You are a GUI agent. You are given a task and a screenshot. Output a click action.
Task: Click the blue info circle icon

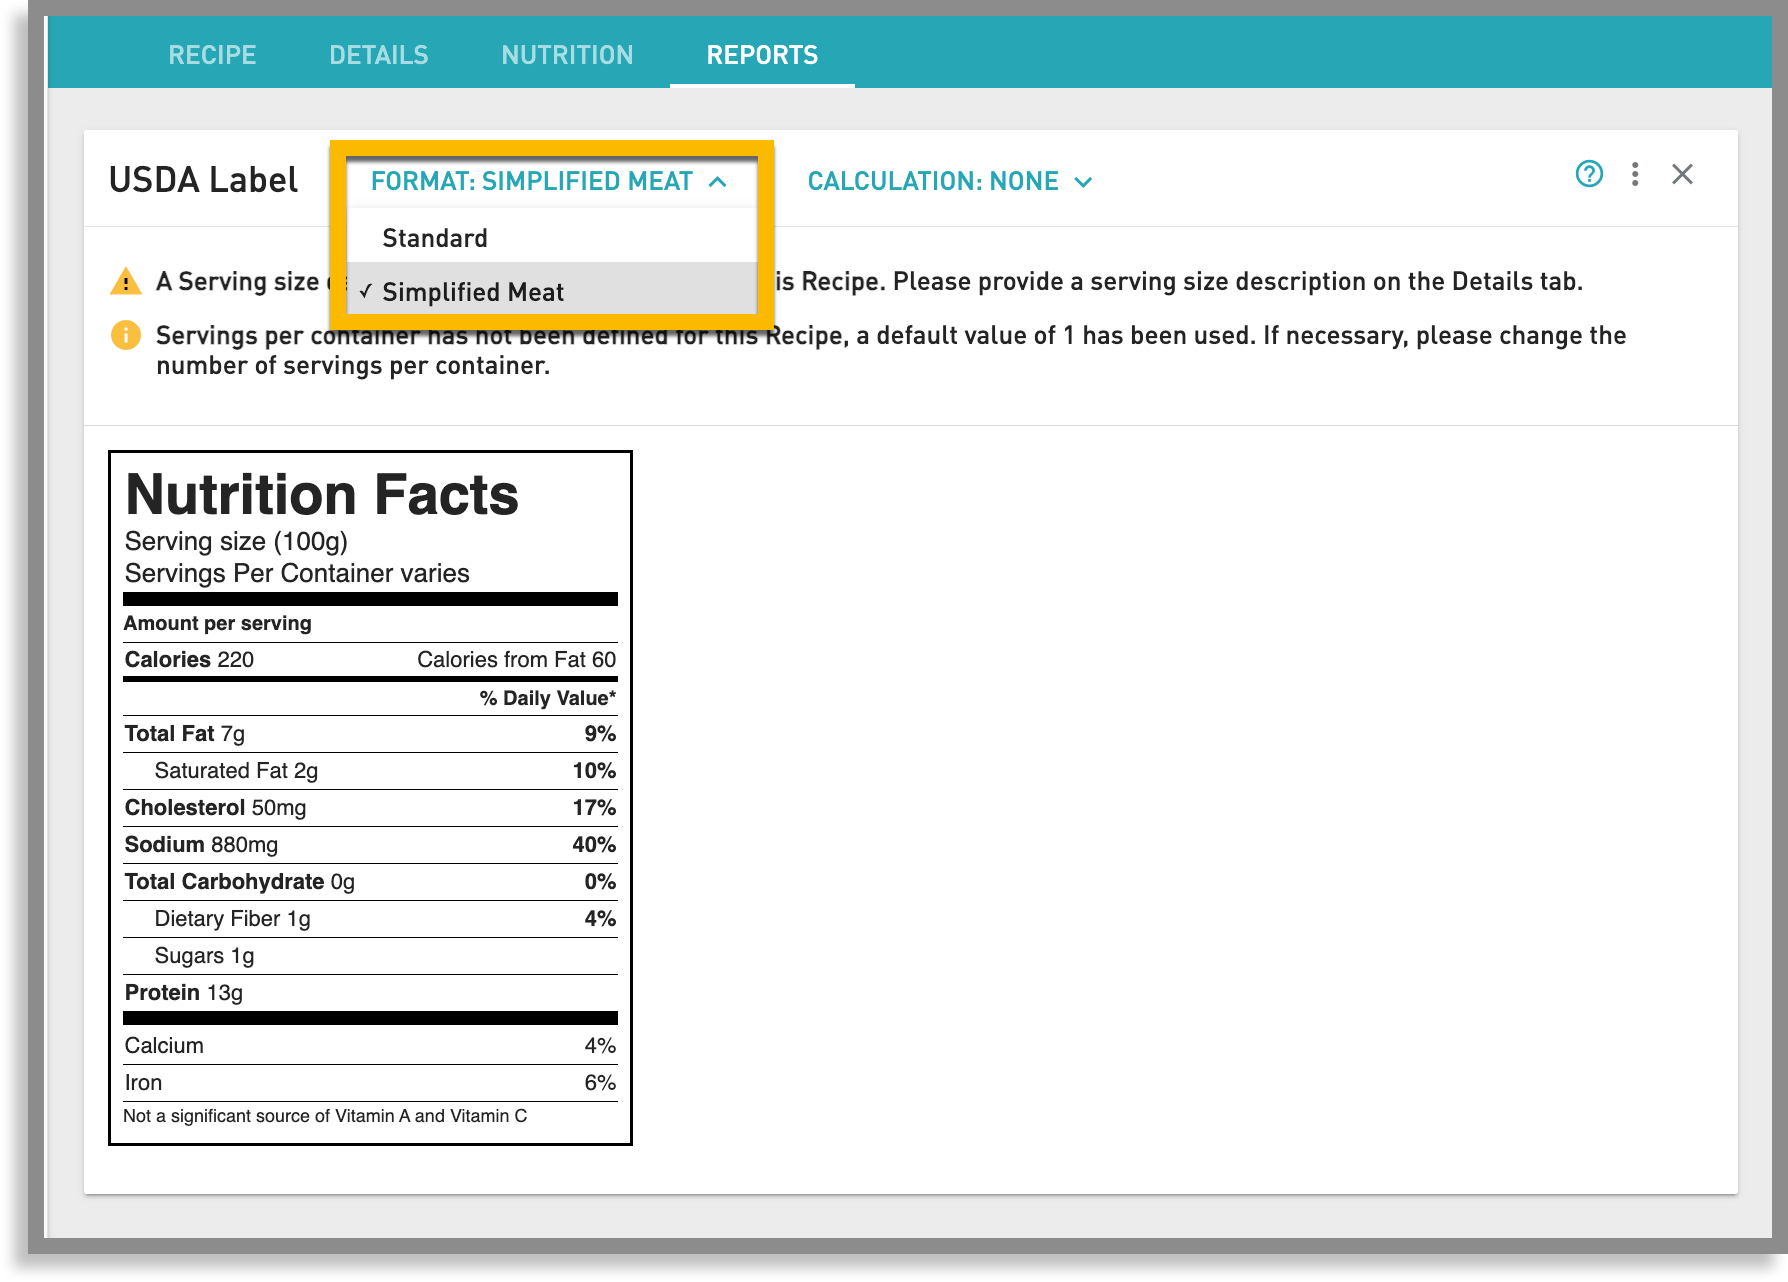click(x=125, y=336)
